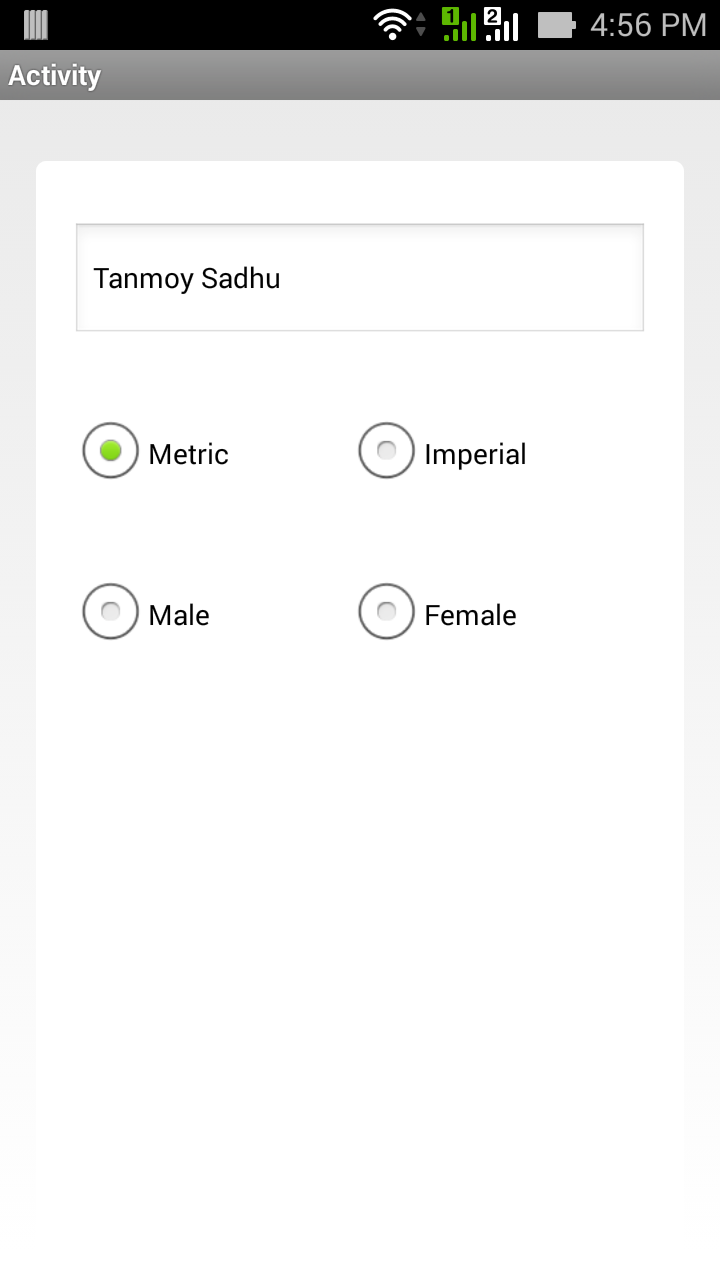Tap the Female label text
The height and width of the screenshot is (1280, 720).
pos(470,616)
